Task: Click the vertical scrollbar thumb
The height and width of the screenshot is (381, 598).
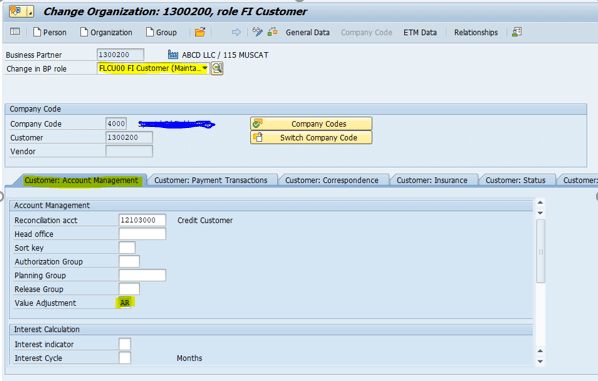Action: [540, 252]
